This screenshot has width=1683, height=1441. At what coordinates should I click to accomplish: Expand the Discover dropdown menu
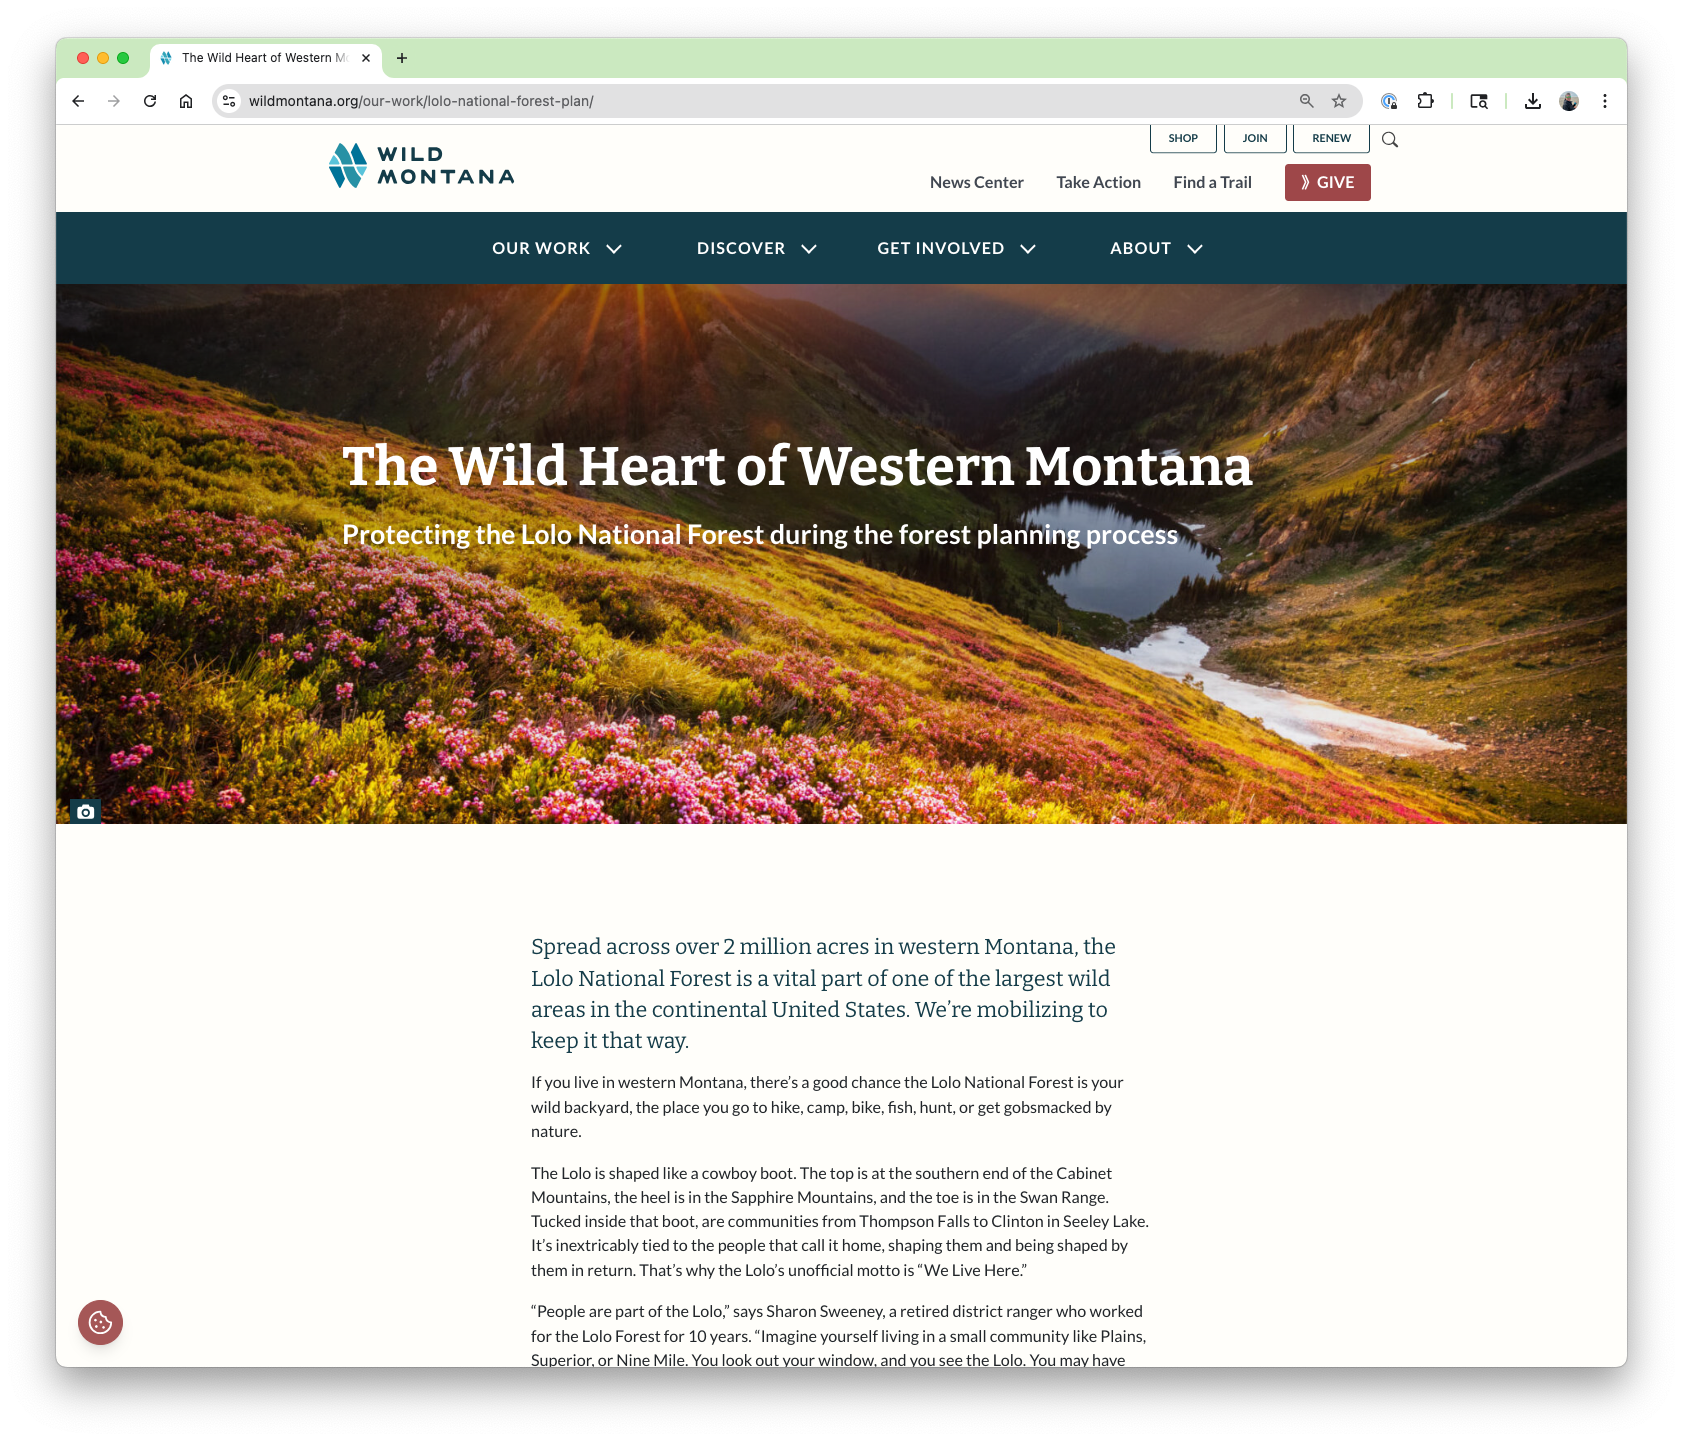(x=757, y=248)
